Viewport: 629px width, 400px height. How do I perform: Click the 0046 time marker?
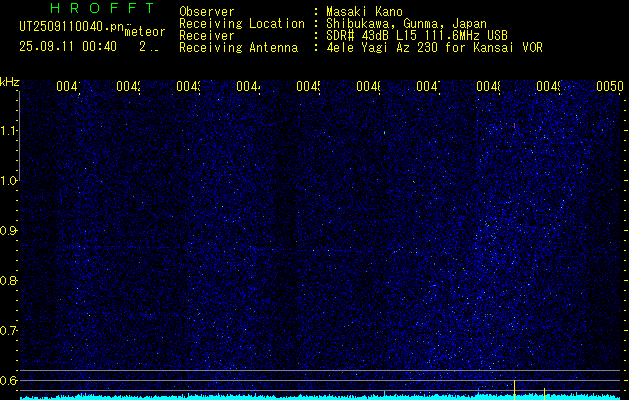point(368,87)
